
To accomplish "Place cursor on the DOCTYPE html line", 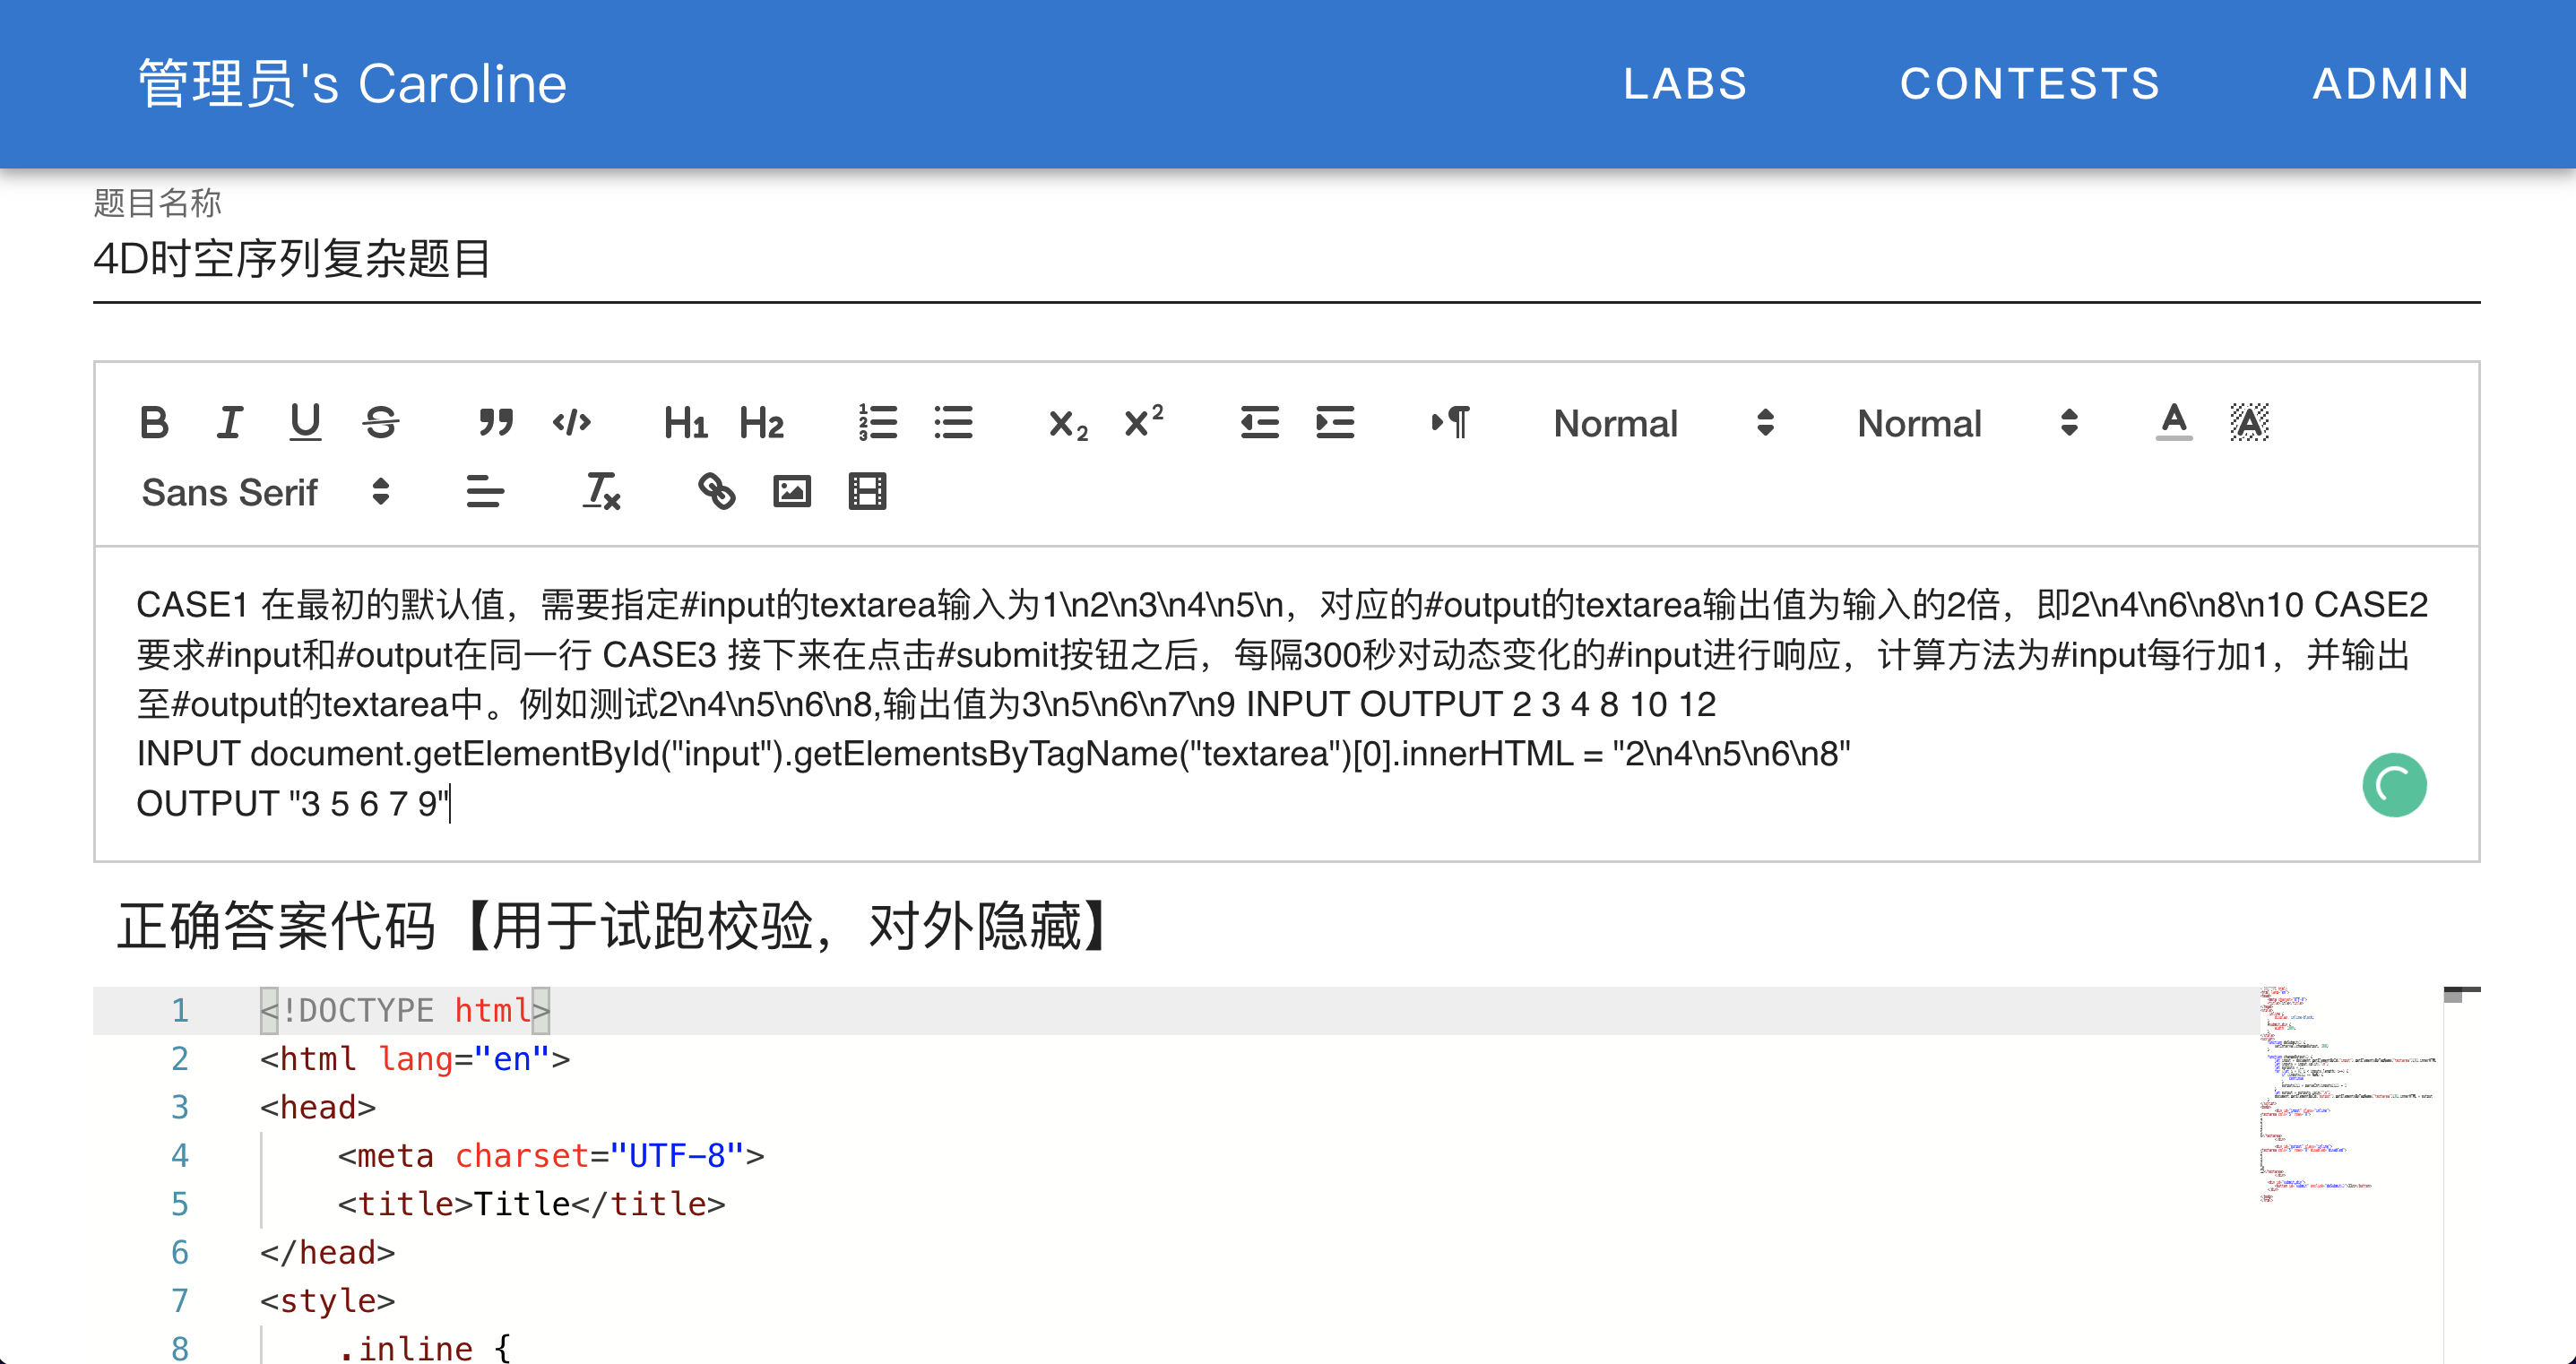I will (x=405, y=1010).
